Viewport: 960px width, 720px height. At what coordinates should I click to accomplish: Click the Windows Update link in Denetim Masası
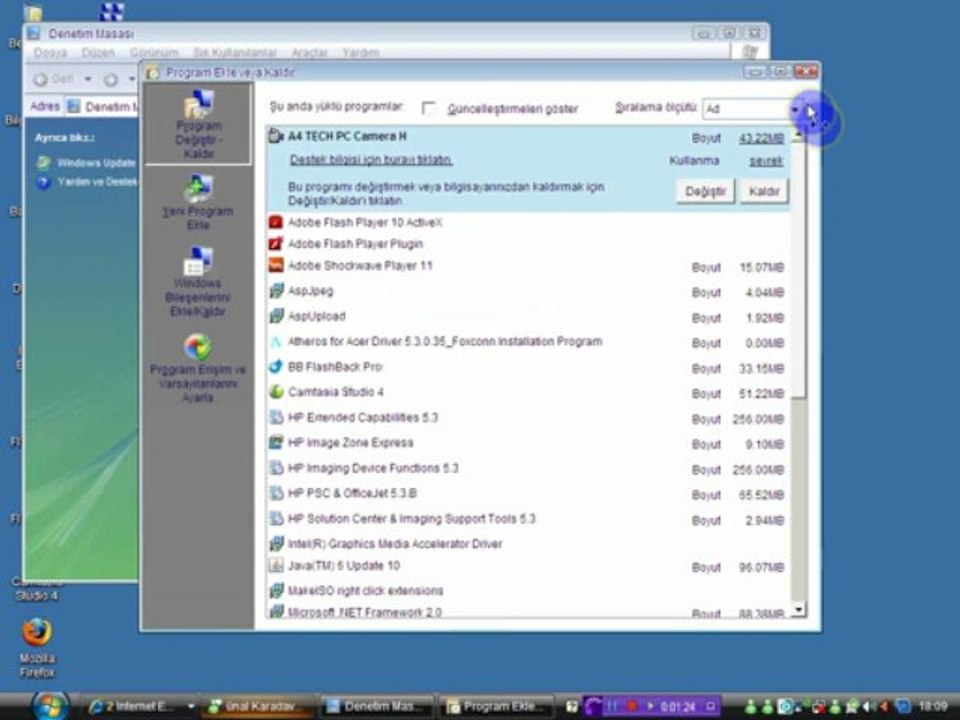point(96,163)
